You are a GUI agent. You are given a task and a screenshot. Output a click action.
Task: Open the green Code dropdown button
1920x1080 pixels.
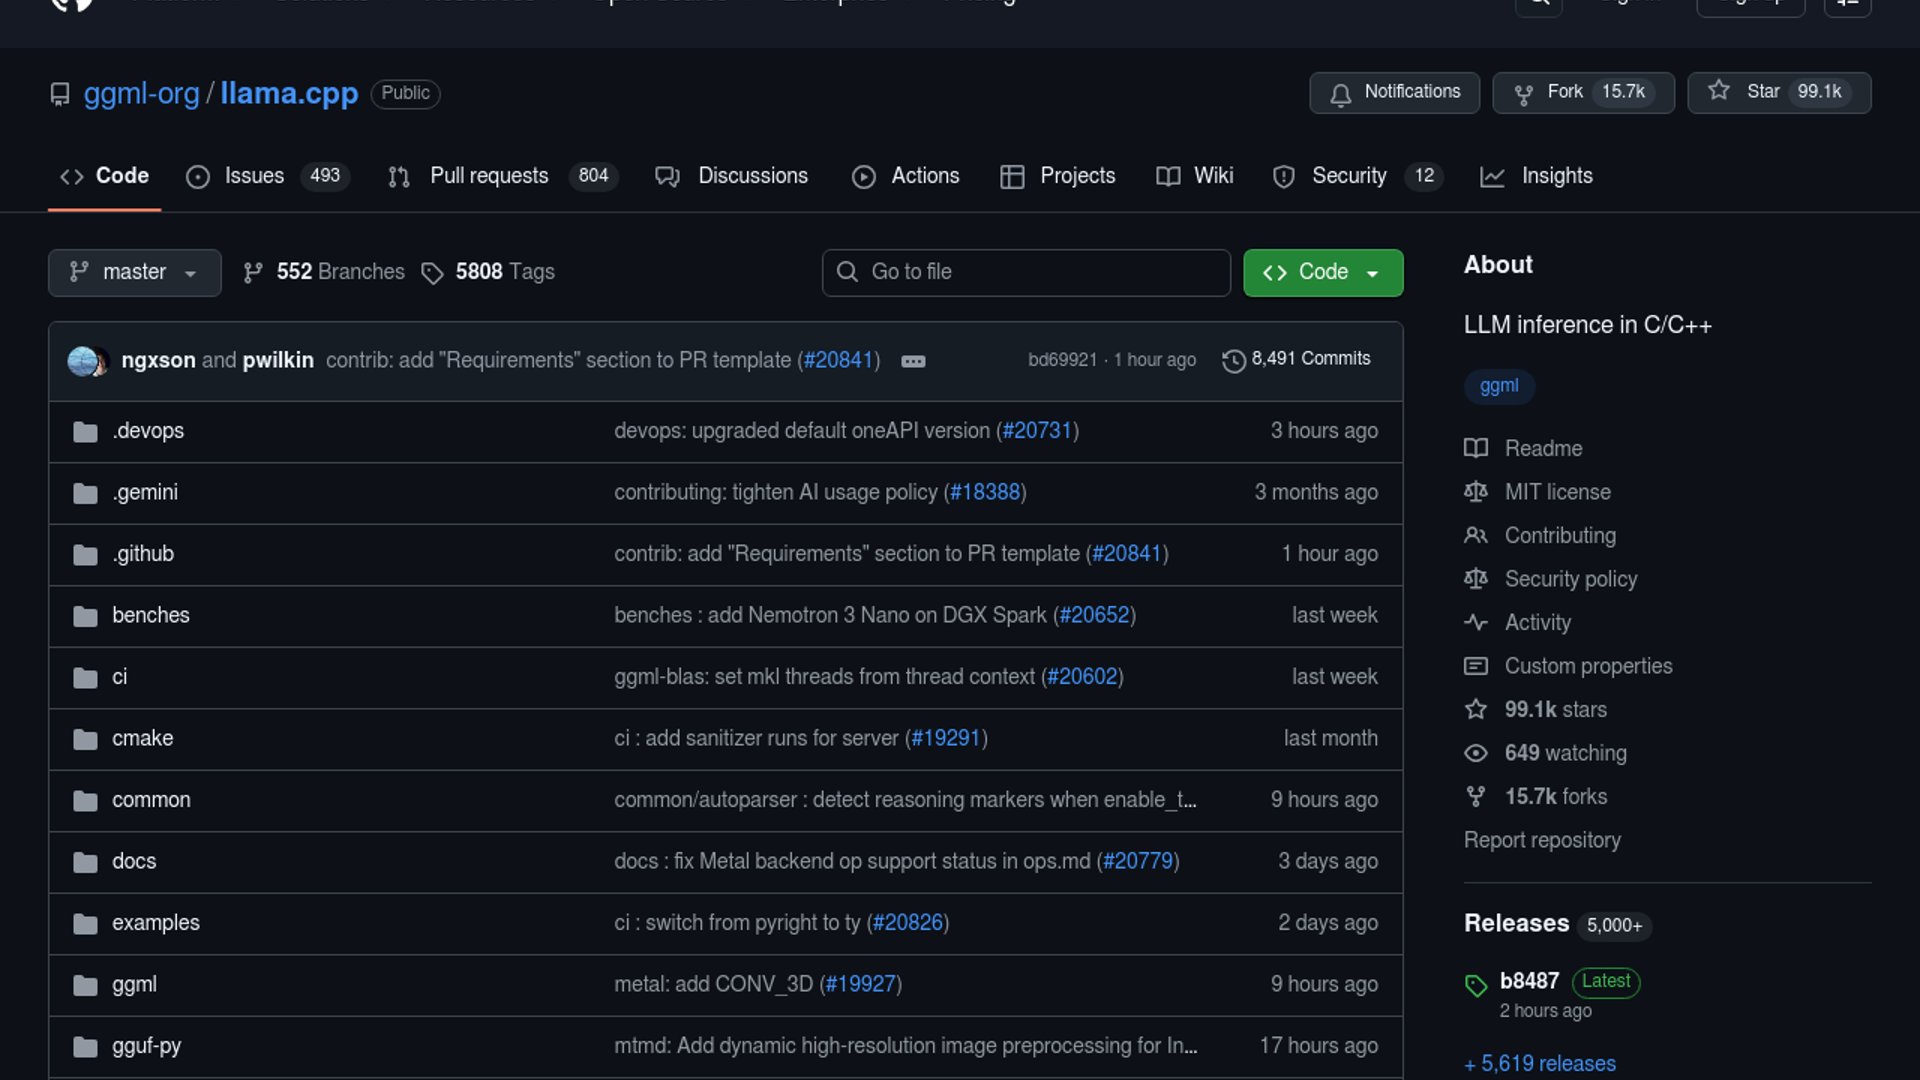(x=1322, y=272)
